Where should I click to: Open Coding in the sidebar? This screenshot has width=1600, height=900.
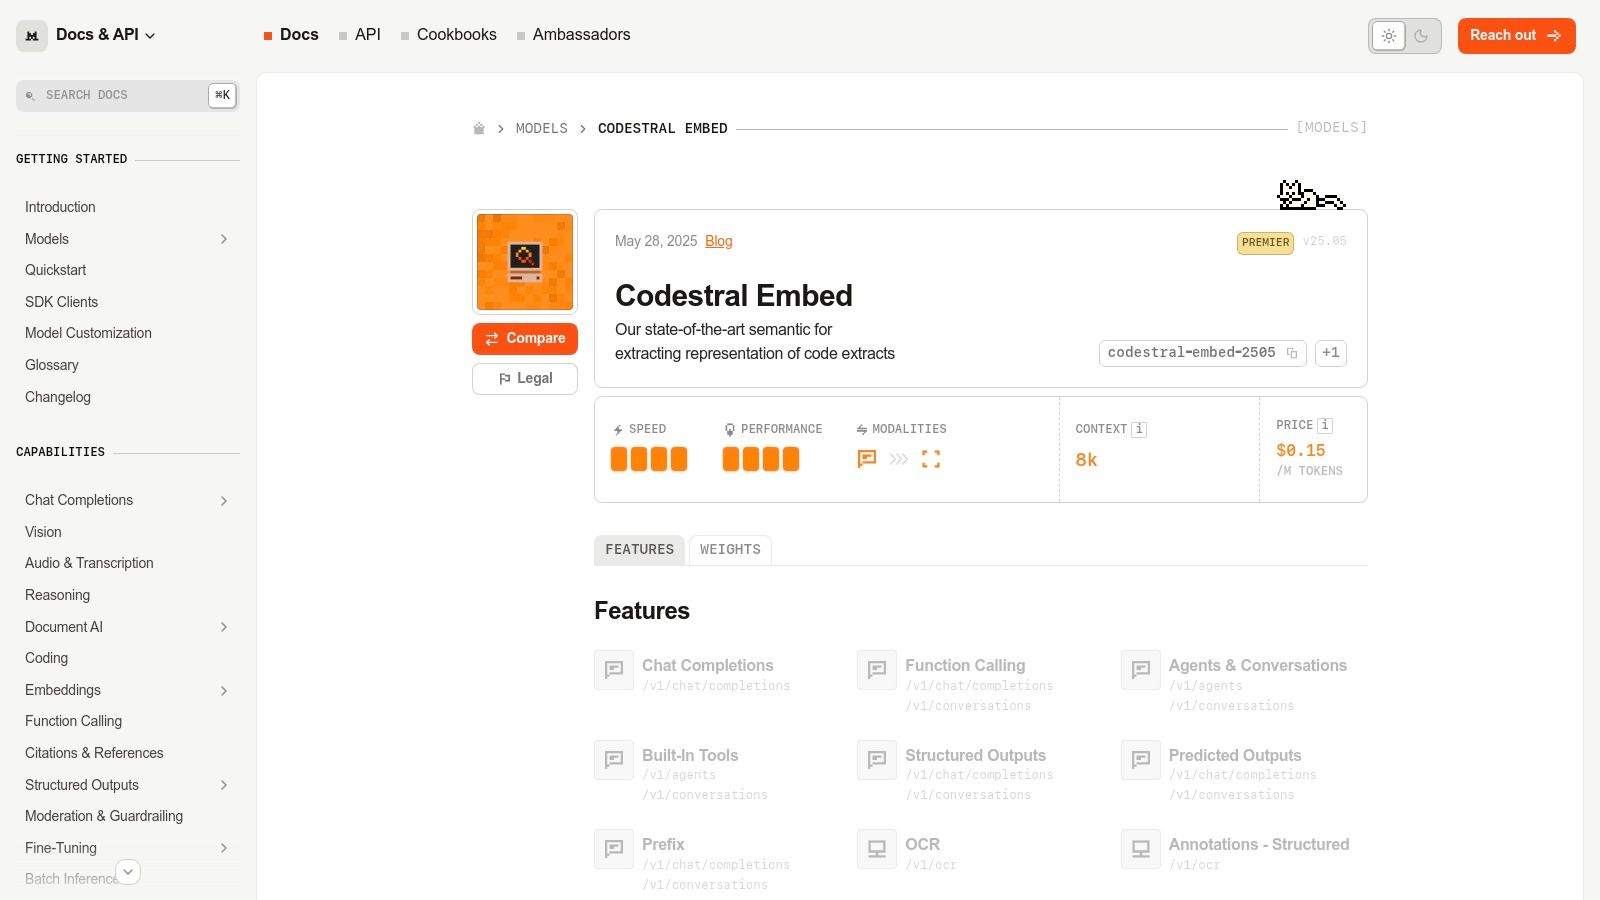[x=47, y=658]
